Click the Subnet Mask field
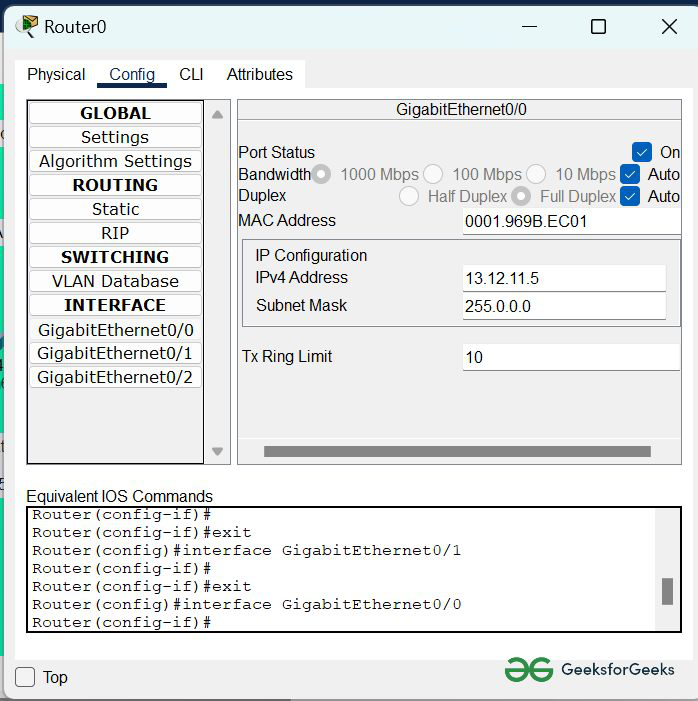The width and height of the screenshot is (698, 701). coord(564,306)
